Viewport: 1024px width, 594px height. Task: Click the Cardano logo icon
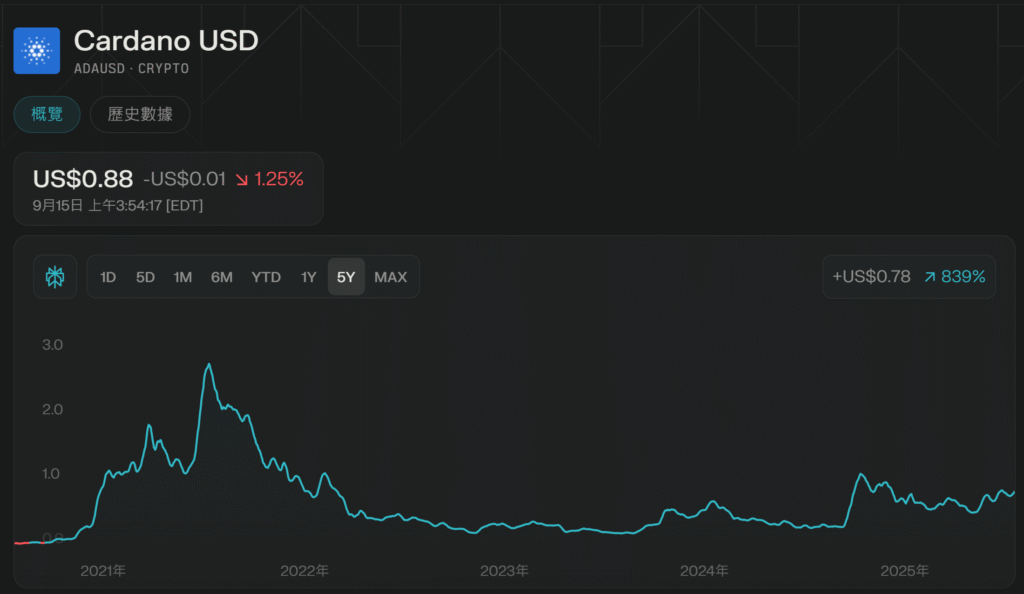pyautogui.click(x=37, y=50)
